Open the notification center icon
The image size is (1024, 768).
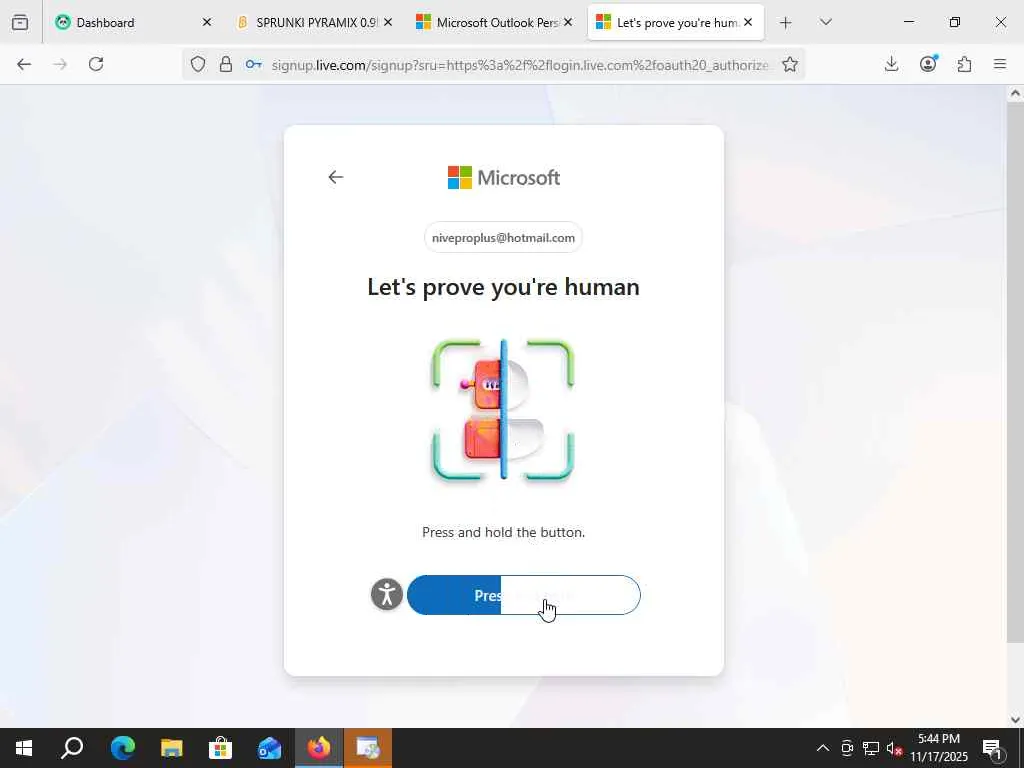click(993, 748)
